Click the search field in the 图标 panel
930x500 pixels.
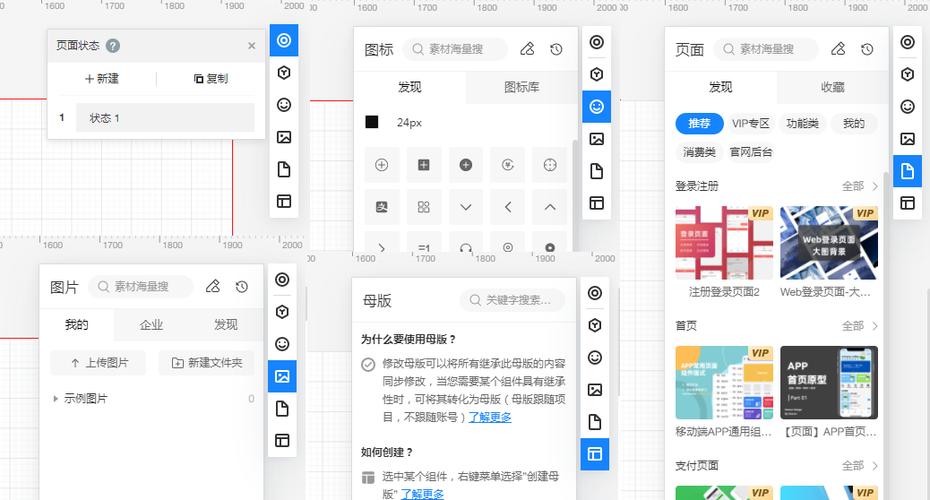coord(455,49)
